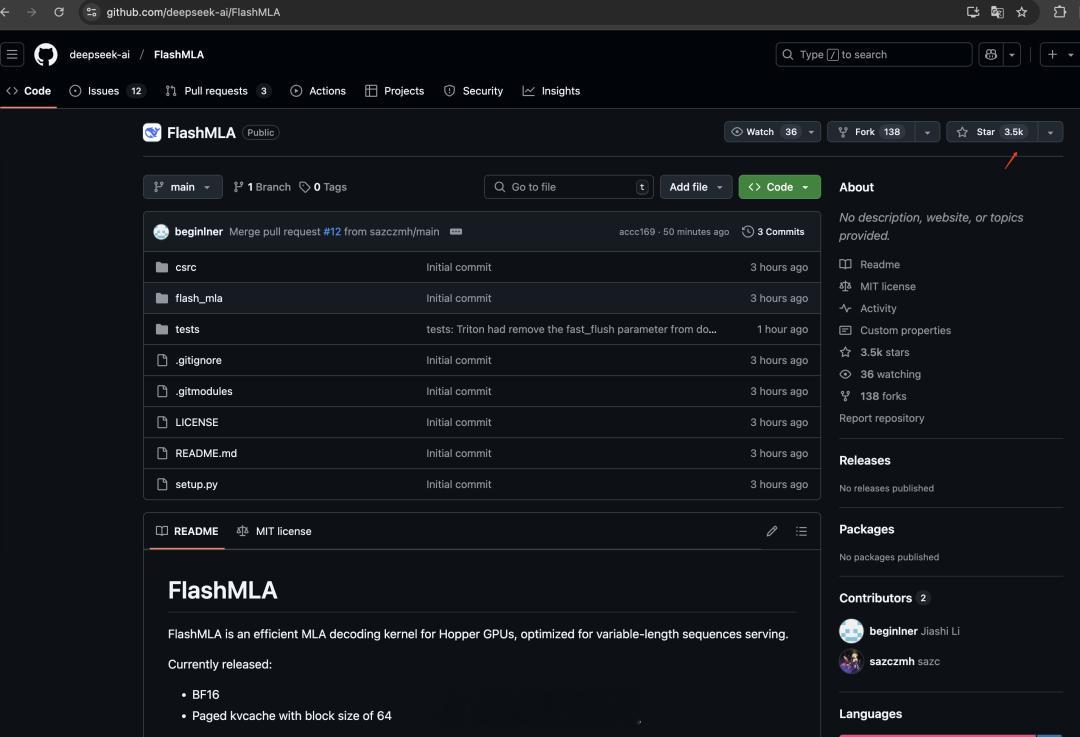
Task: Open the Security tab
Action: 473,91
